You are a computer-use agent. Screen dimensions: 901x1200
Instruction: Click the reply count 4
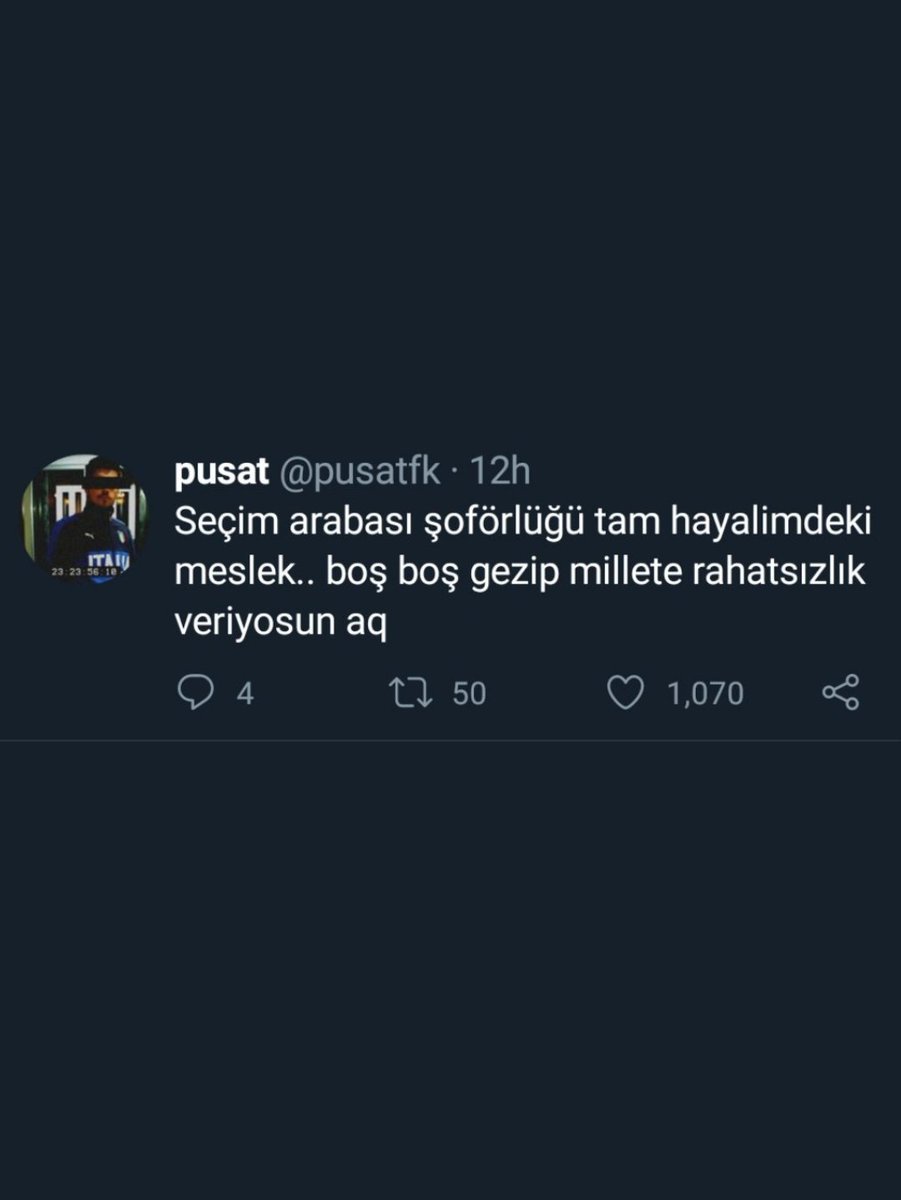(245, 693)
